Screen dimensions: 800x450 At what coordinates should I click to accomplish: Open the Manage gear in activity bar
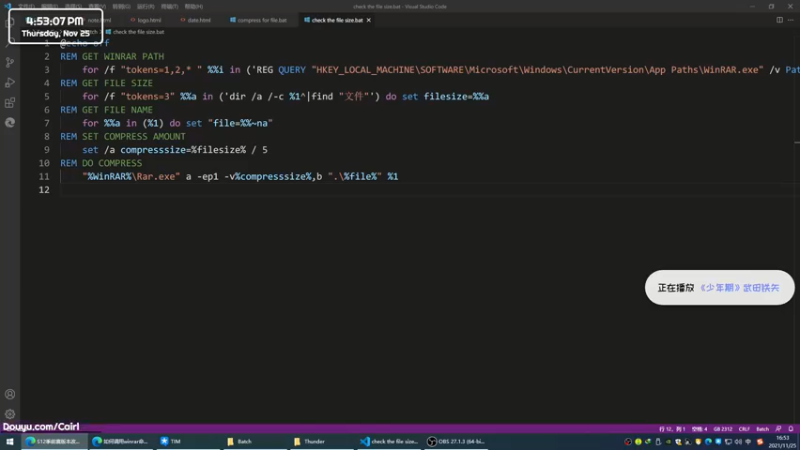10,414
